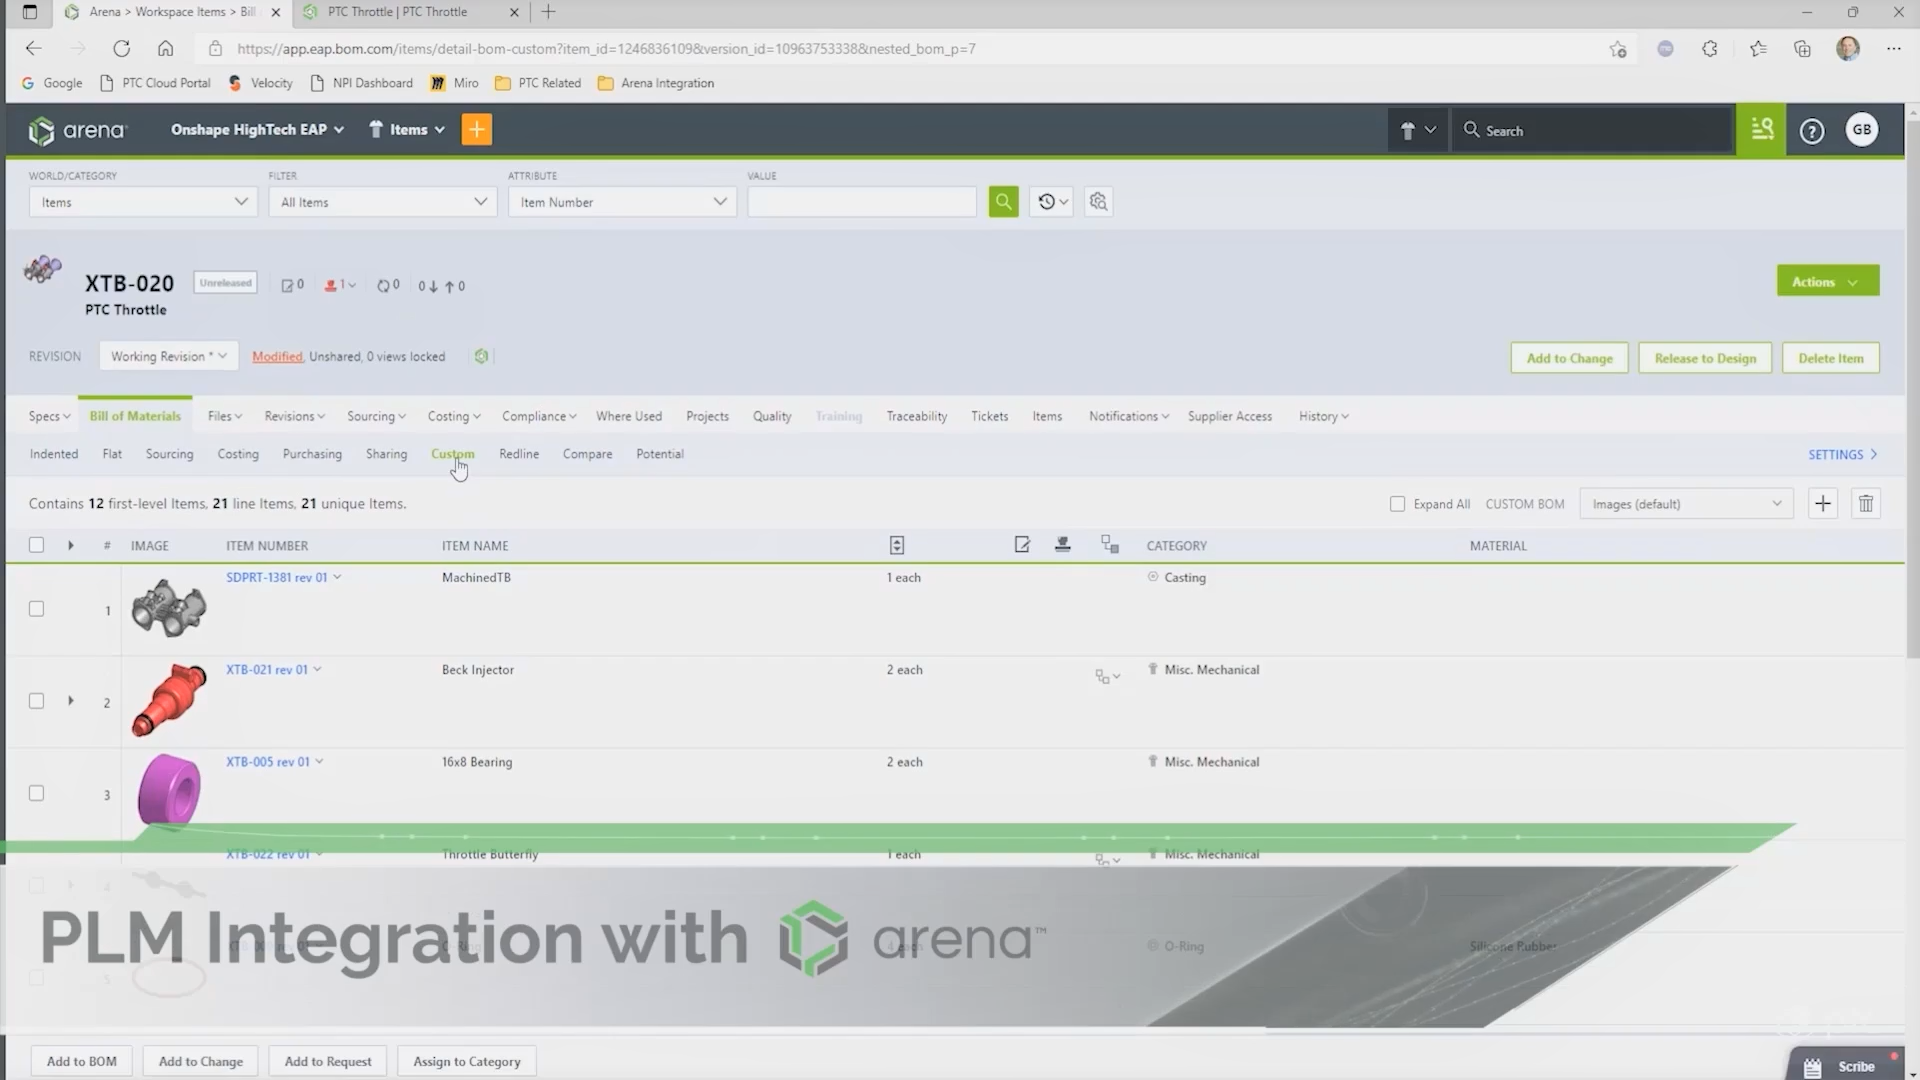Check the XTB-005 row checkbox

(36, 793)
